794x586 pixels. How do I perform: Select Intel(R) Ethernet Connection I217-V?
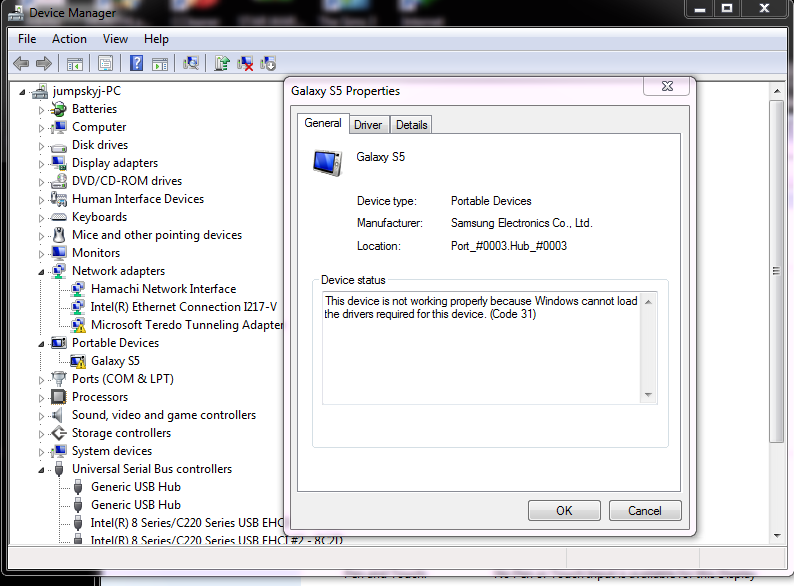(184, 307)
